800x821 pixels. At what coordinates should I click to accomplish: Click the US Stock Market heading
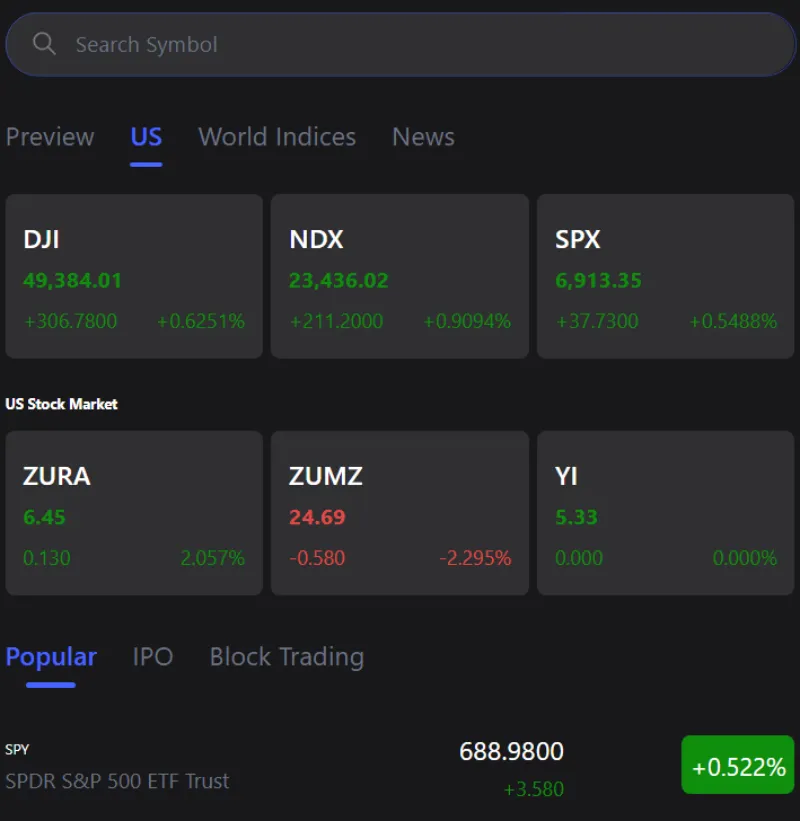[x=62, y=404]
